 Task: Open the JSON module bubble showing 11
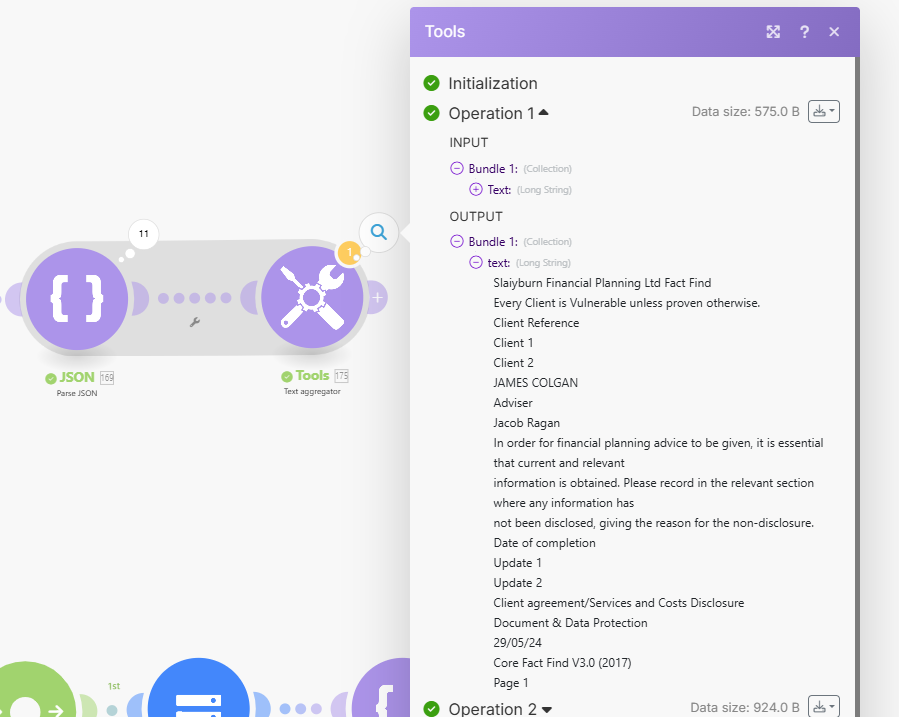[x=143, y=234]
